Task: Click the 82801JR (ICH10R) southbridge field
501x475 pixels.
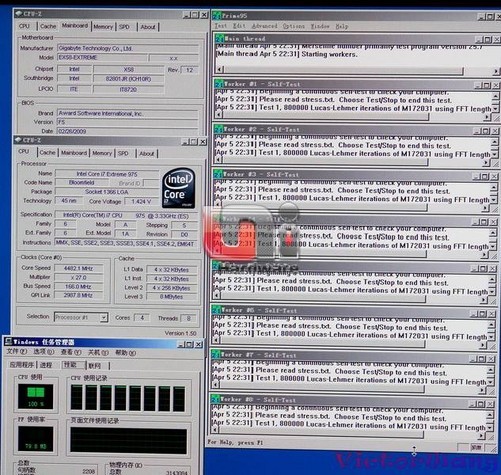Action: (x=128, y=79)
